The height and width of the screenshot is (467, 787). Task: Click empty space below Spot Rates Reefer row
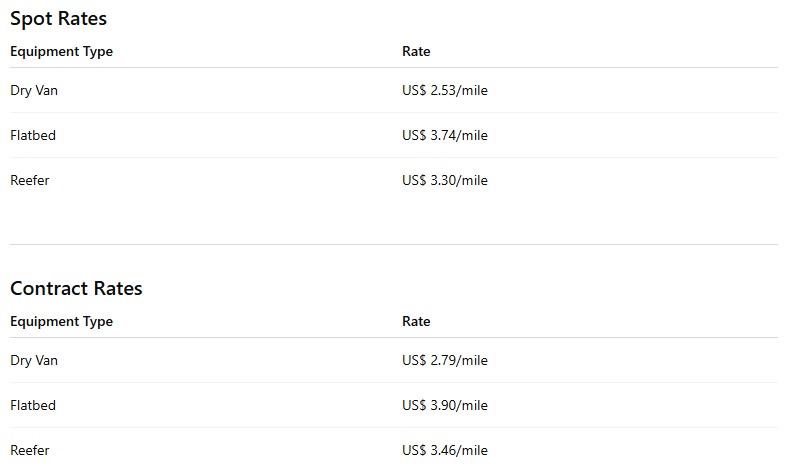pyautogui.click(x=394, y=223)
